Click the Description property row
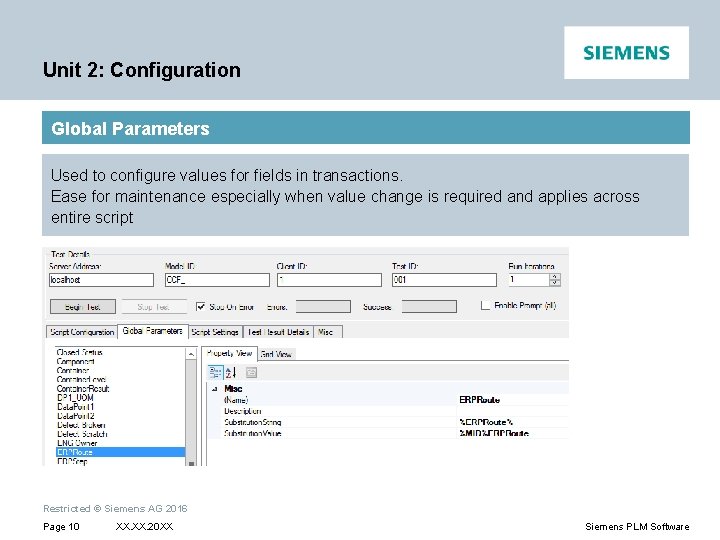Image resolution: width=720 pixels, height=540 pixels. [395, 411]
